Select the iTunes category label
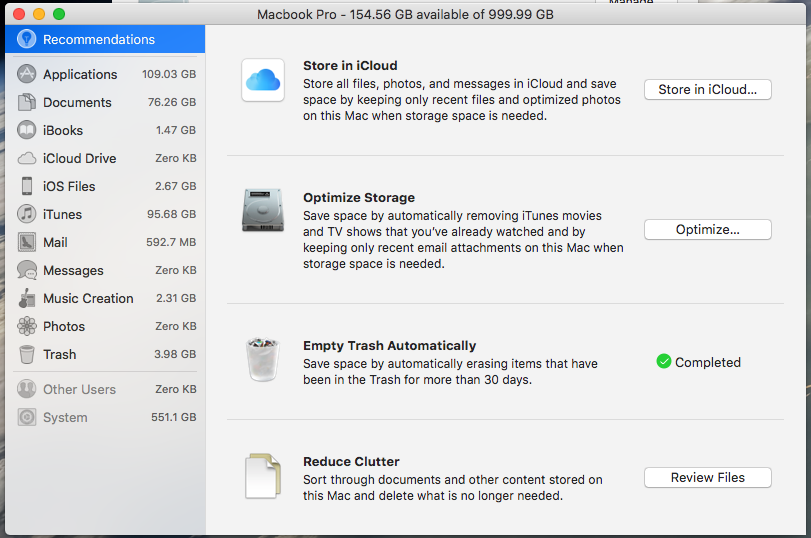The image size is (811, 538). coord(63,214)
